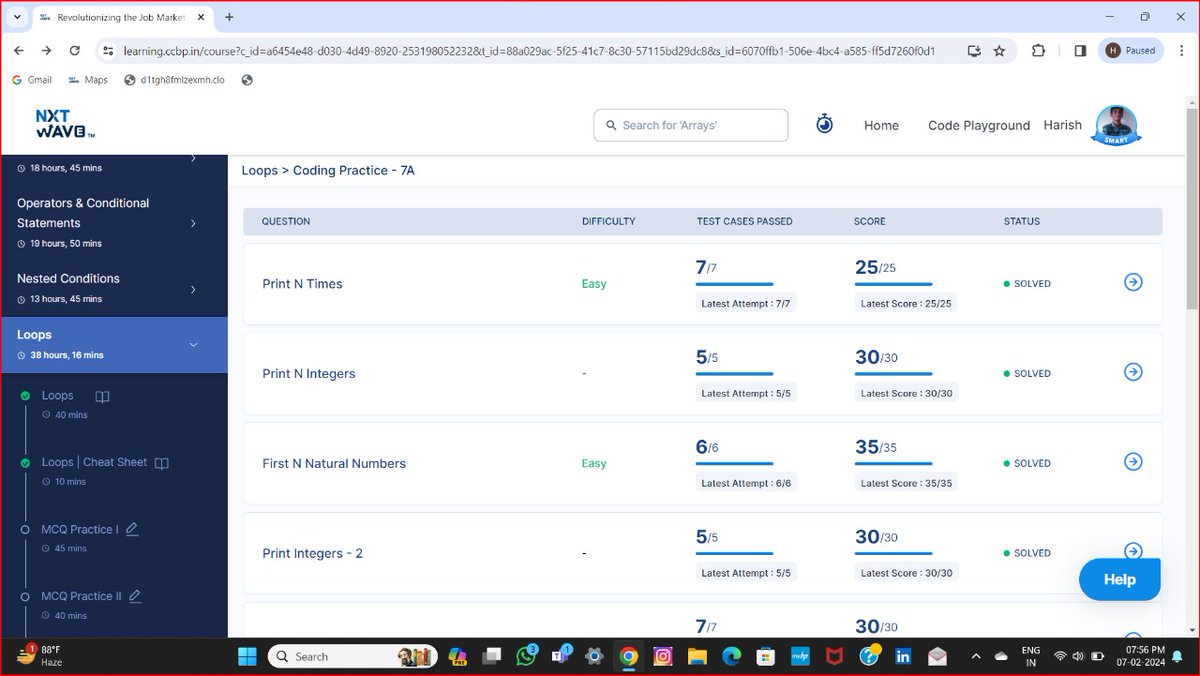Go back in browser history

click(19, 50)
